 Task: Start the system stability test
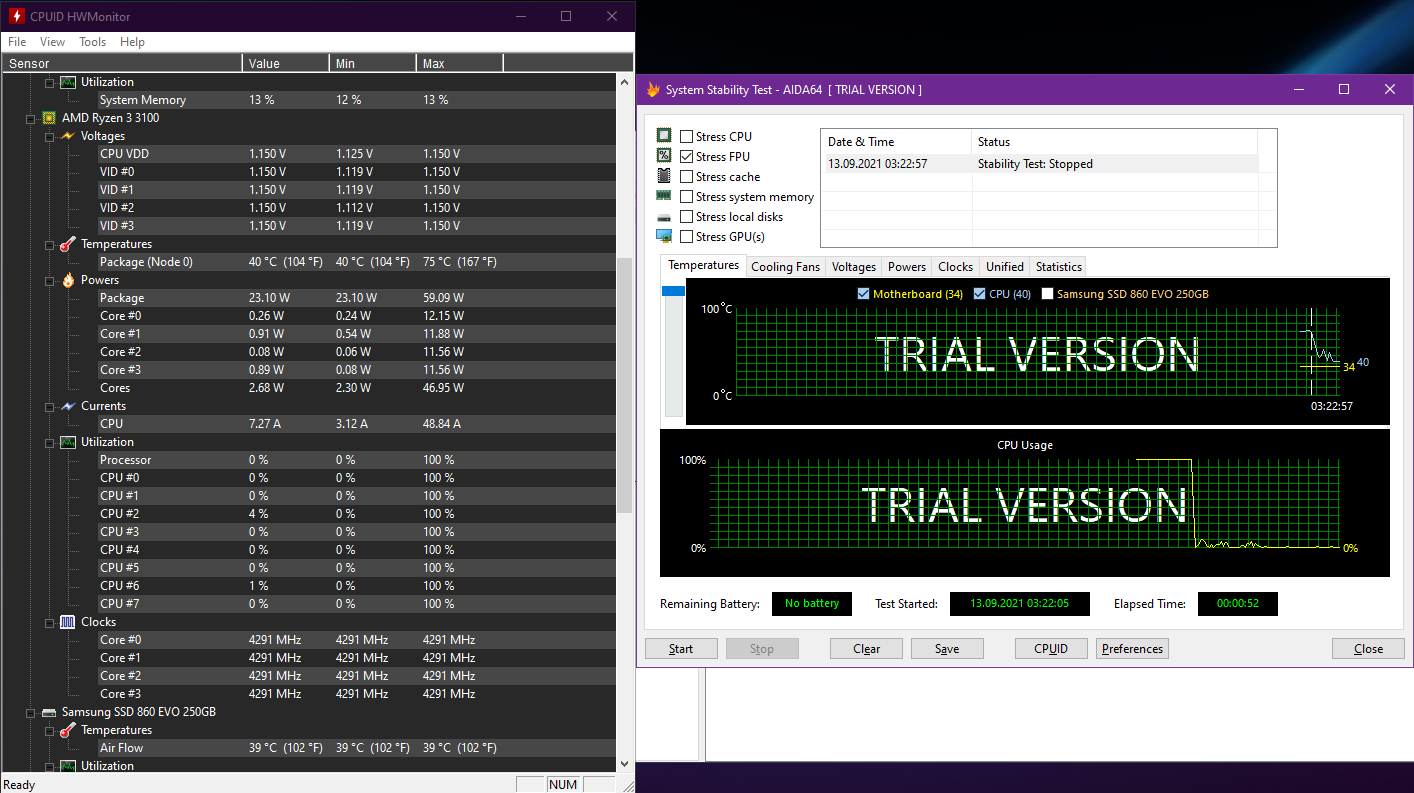click(x=681, y=649)
